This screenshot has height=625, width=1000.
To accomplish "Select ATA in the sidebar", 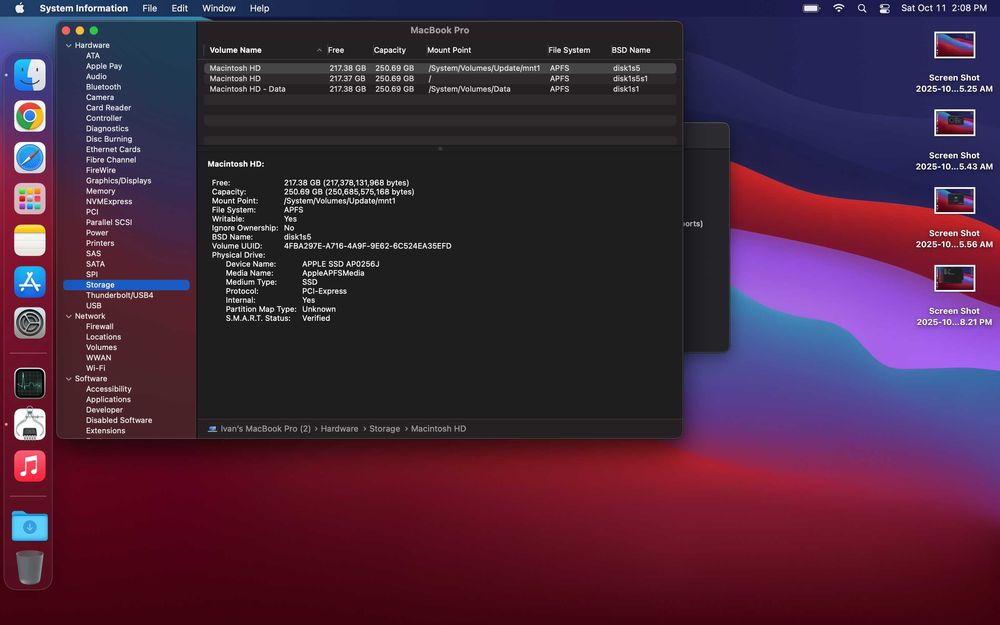I will 93,55.
